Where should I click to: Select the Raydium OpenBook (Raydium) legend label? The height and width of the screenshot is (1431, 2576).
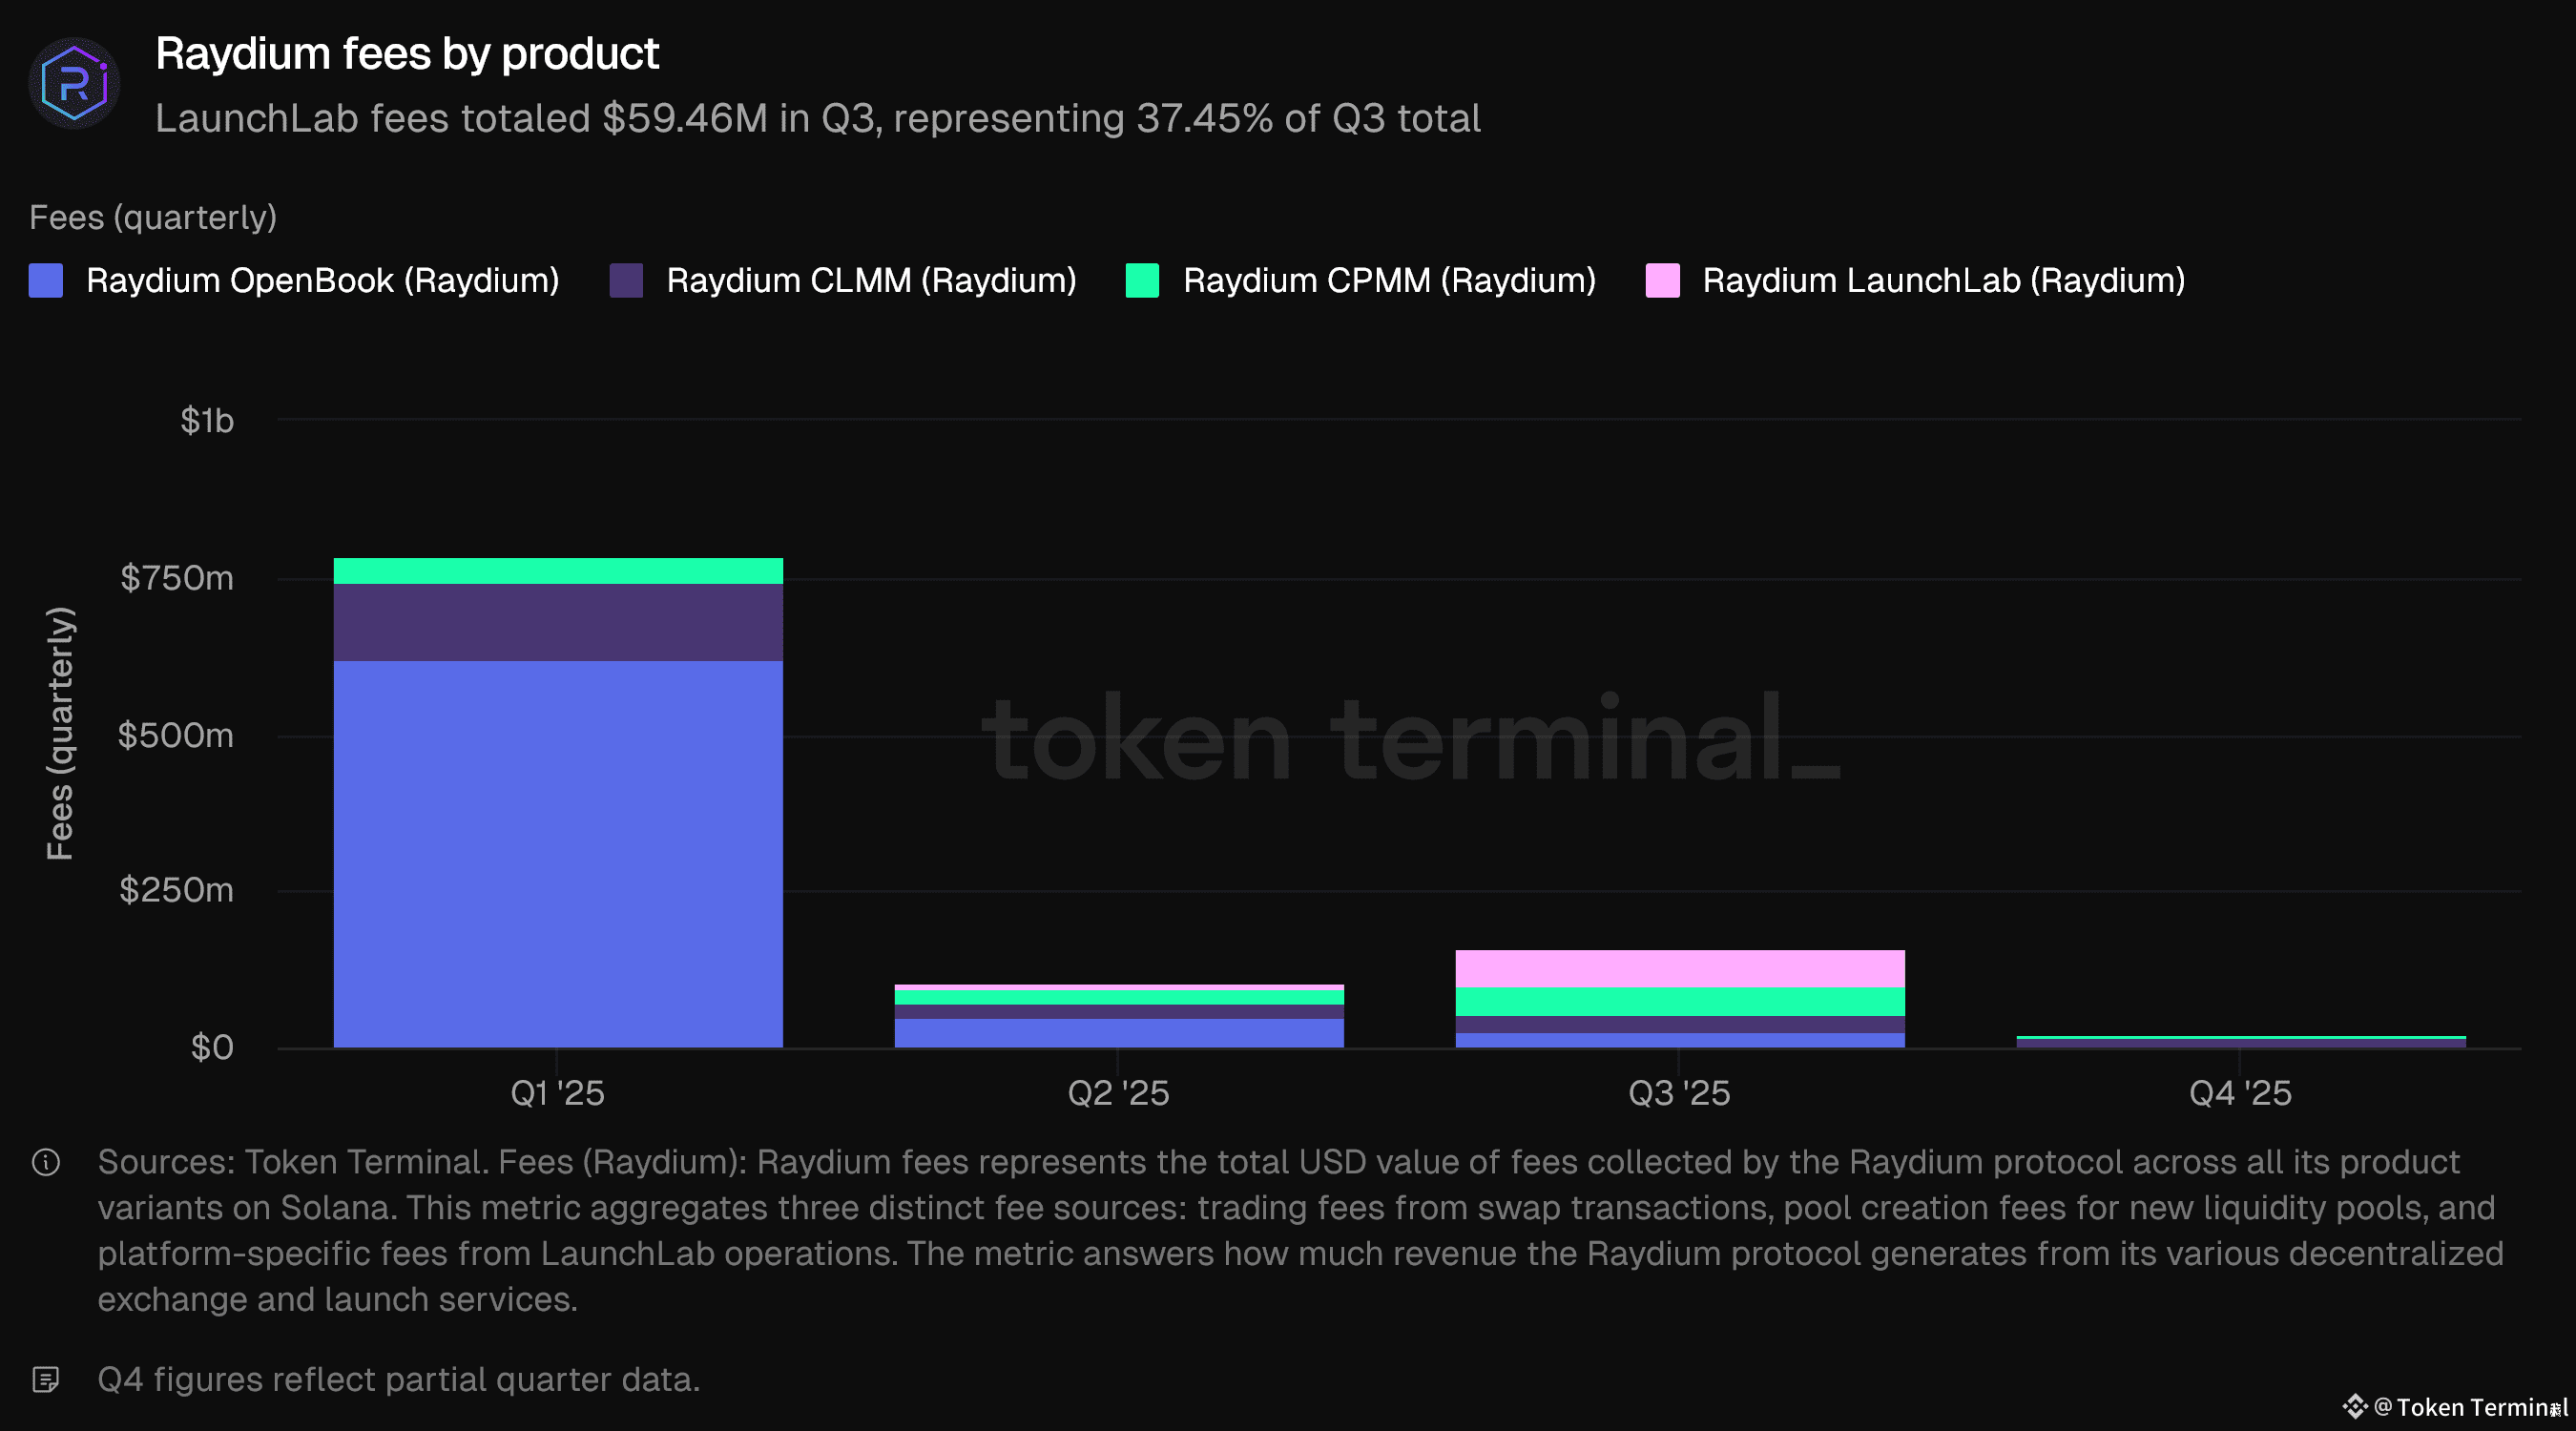pos(322,281)
